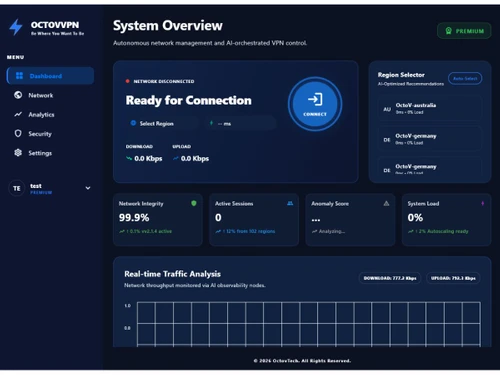
Task: Click the Network Integrity green shield icon
Action: (x=194, y=203)
